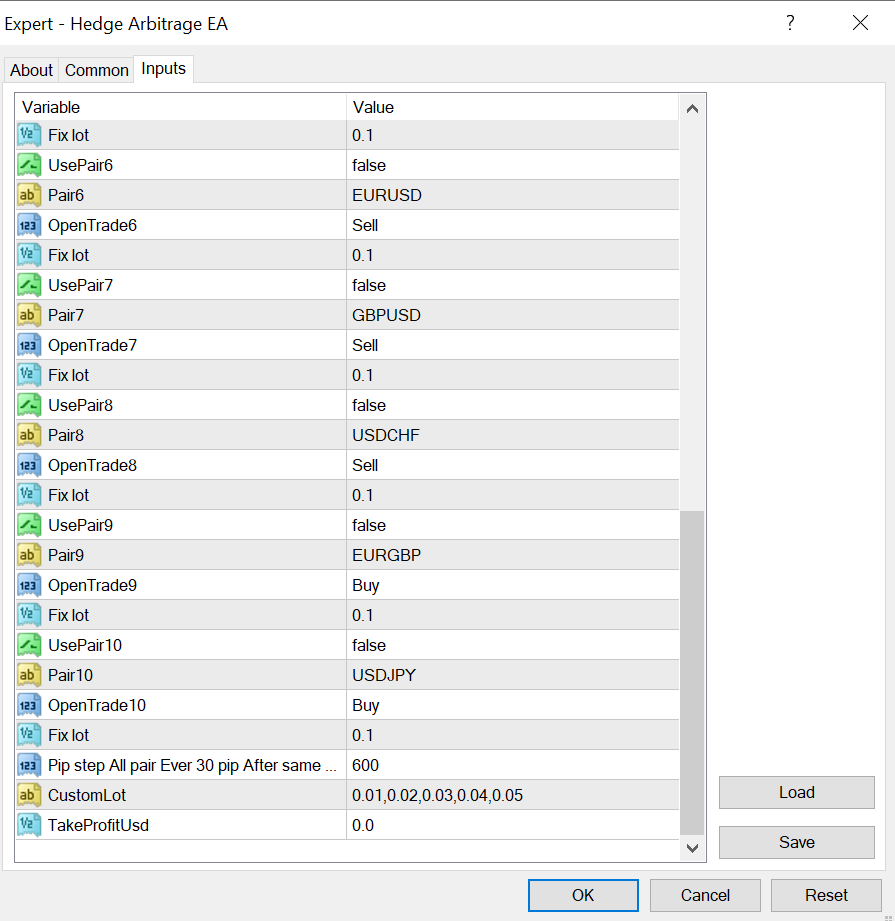
Task: Edit the TakeProfitUsd value 0.0
Action: coord(512,825)
